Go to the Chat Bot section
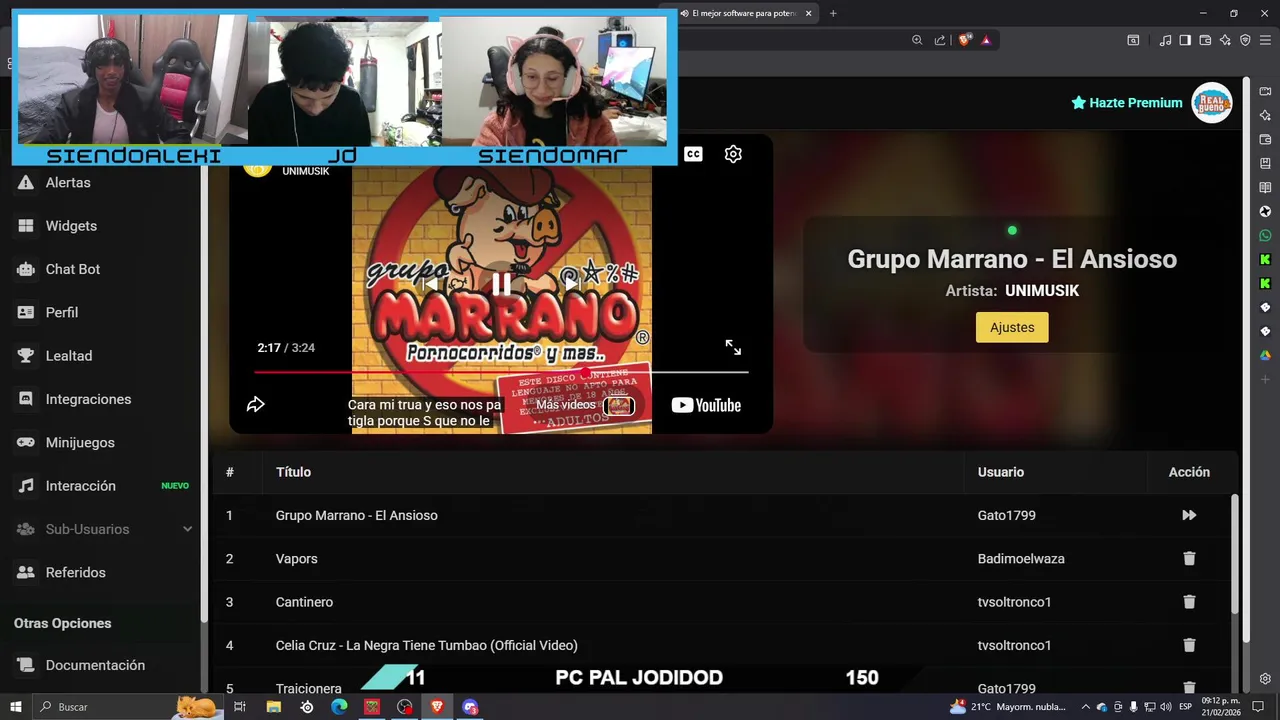This screenshot has width=1280, height=720. 72,269
